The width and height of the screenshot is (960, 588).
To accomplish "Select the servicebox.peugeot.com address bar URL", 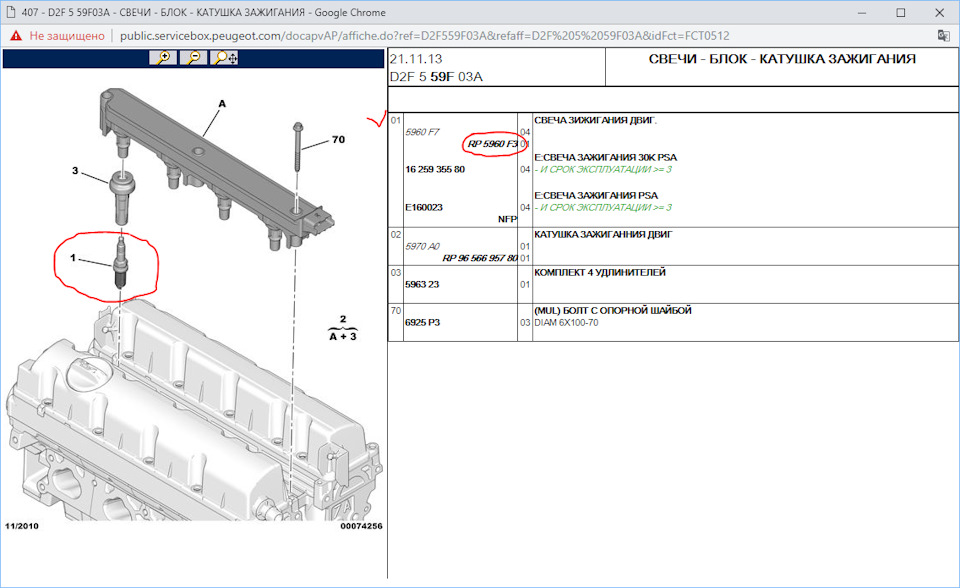I will coord(424,36).
